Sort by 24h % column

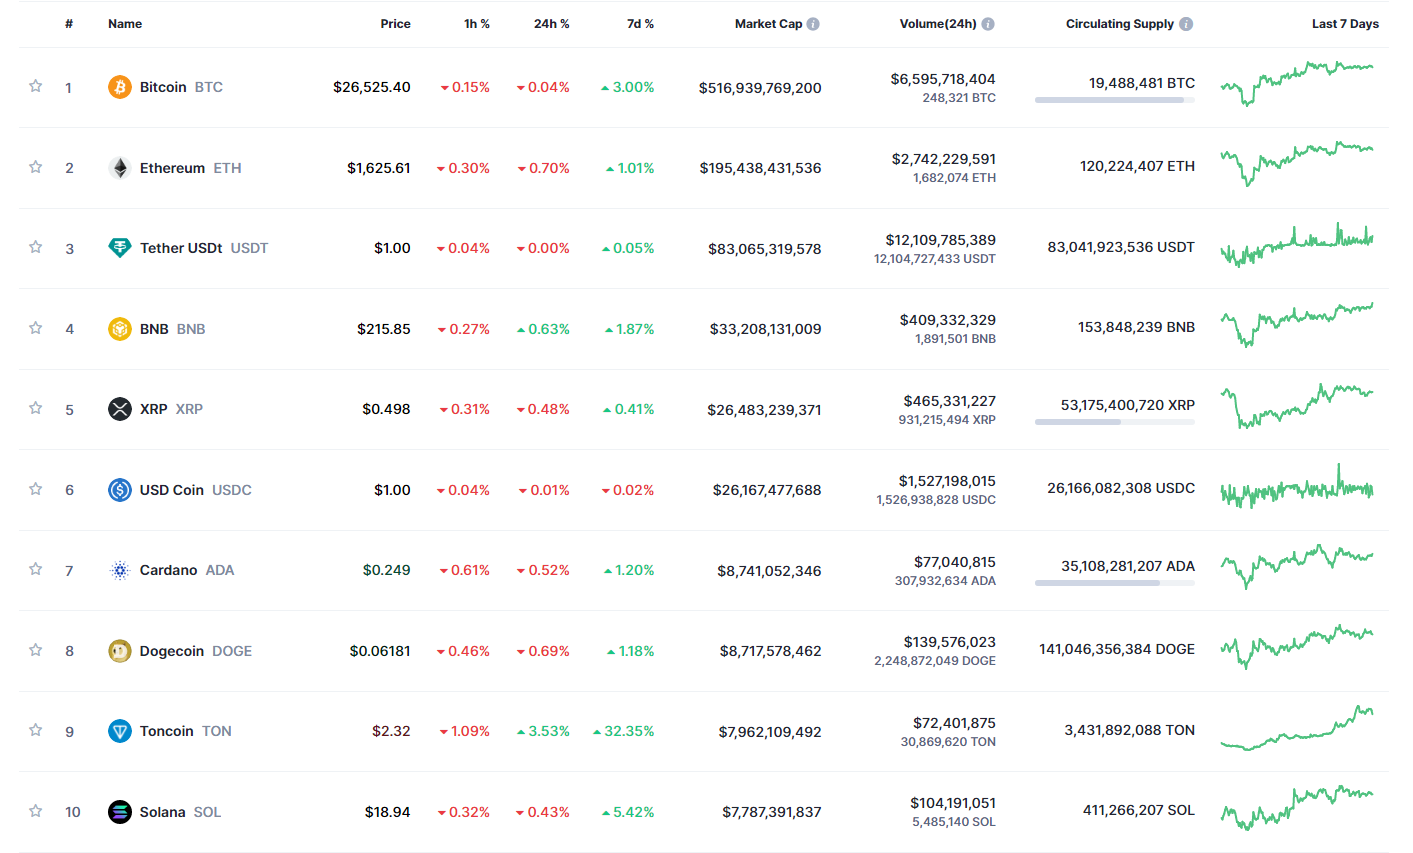[552, 24]
